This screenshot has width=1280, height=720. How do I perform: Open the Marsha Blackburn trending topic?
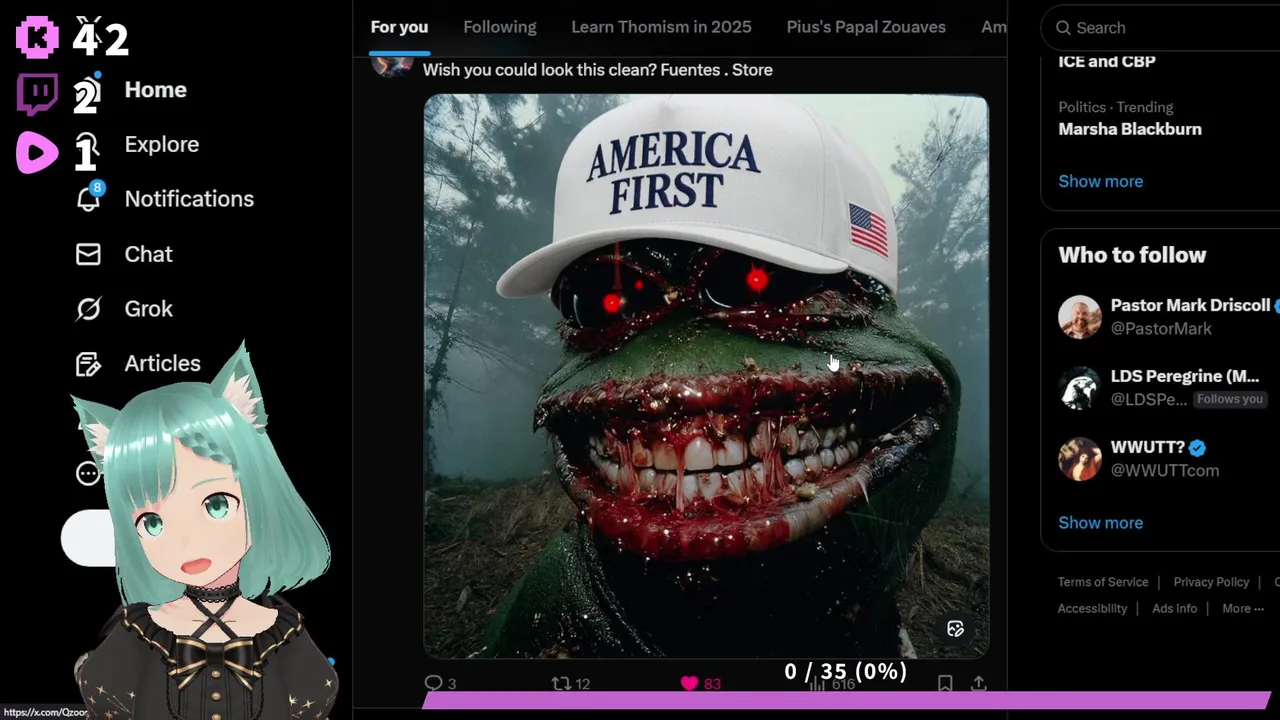click(x=1130, y=129)
